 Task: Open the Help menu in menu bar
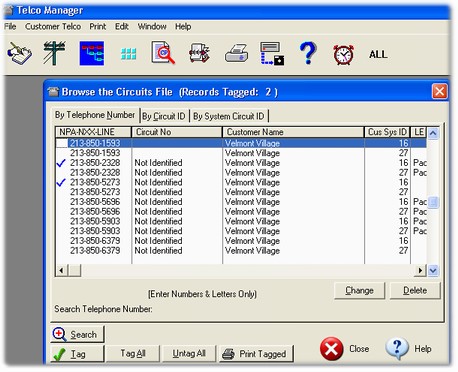(183, 26)
